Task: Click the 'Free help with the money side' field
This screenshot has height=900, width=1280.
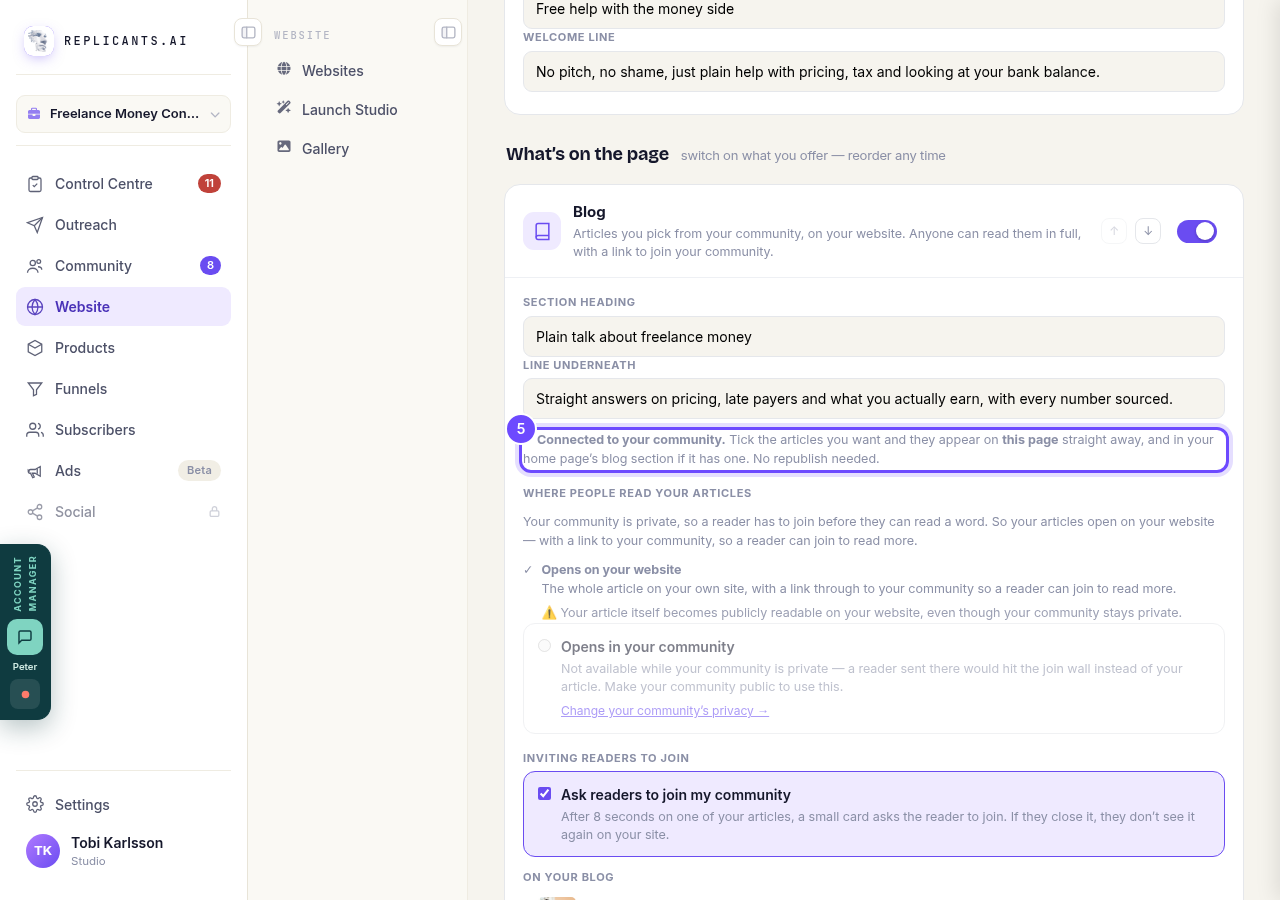Action: pos(874,12)
